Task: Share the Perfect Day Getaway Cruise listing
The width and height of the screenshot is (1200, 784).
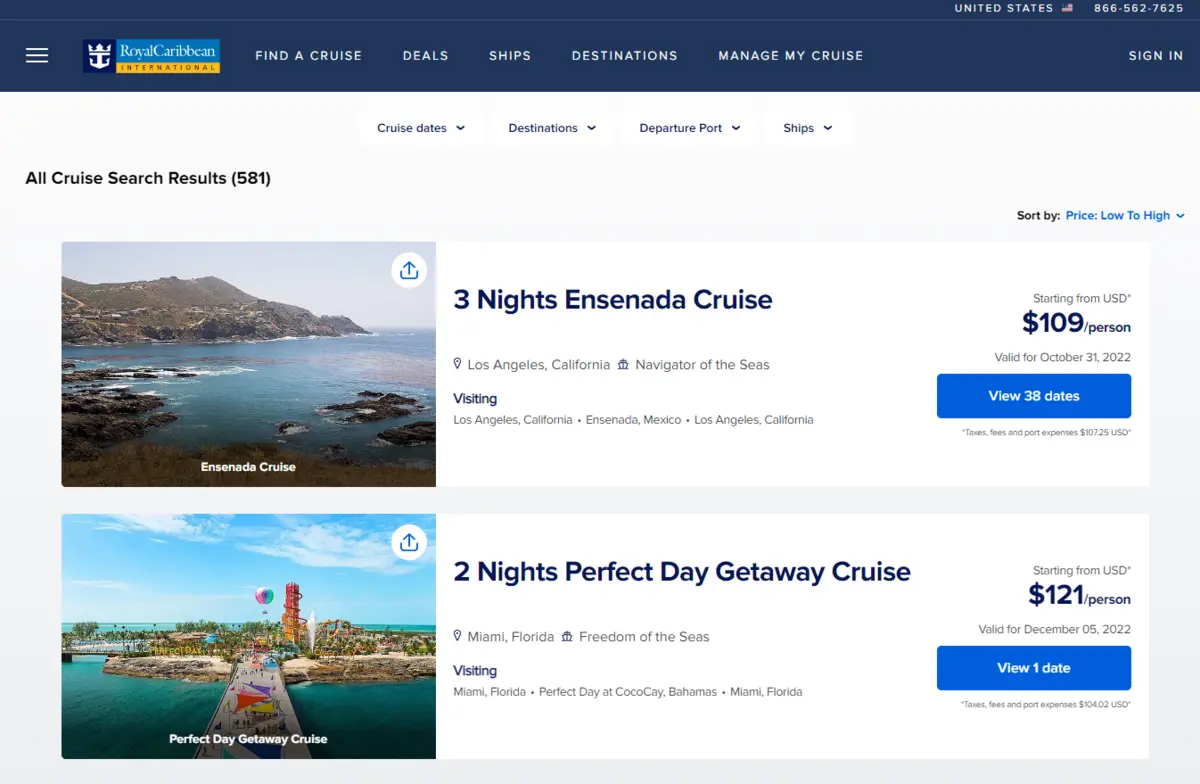Action: tap(408, 542)
